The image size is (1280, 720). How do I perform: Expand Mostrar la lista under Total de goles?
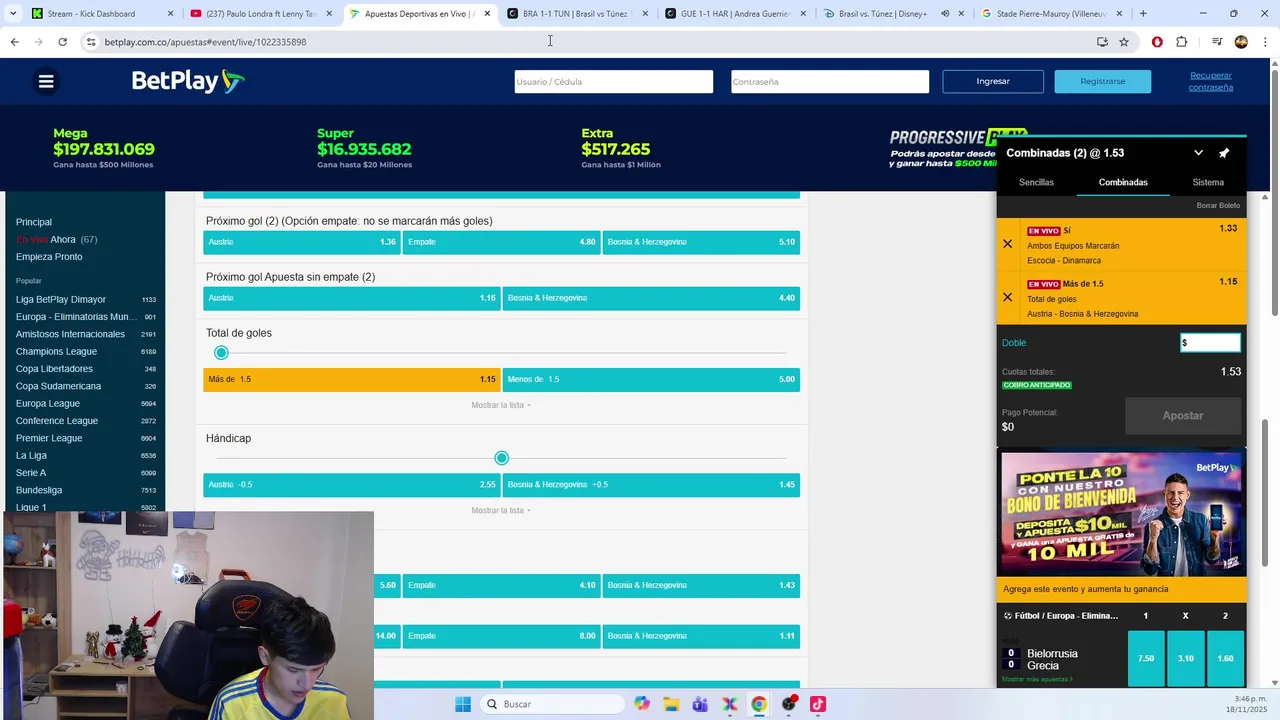coord(501,405)
